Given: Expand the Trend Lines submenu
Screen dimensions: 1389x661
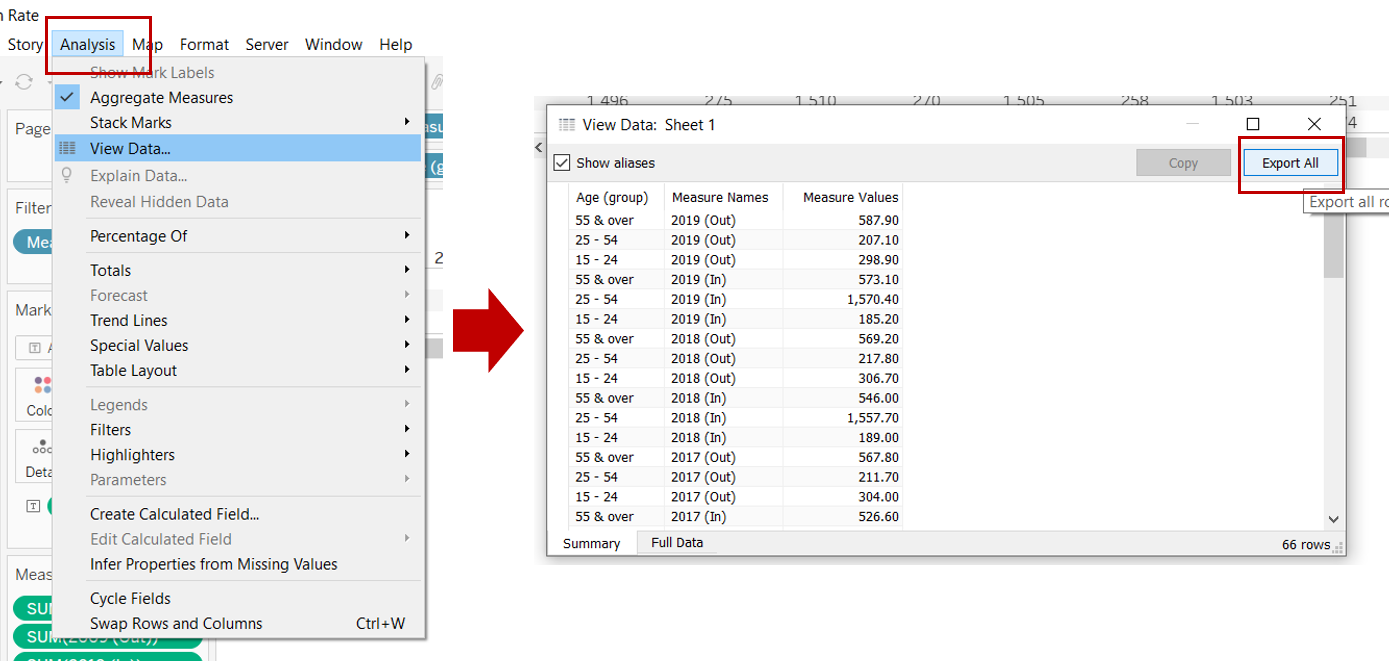Looking at the screenshot, I should (128, 320).
